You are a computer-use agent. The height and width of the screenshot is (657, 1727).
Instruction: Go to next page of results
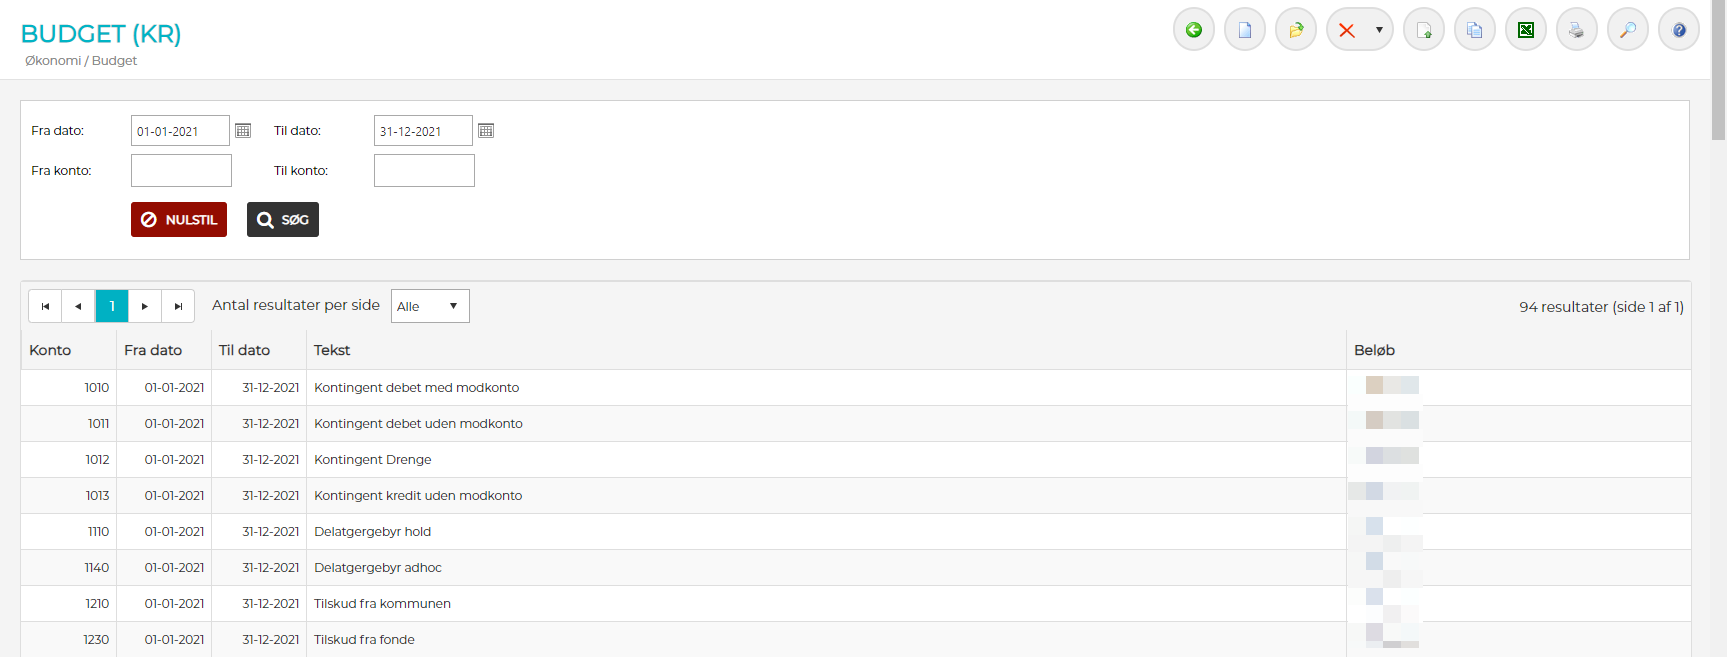coord(145,306)
